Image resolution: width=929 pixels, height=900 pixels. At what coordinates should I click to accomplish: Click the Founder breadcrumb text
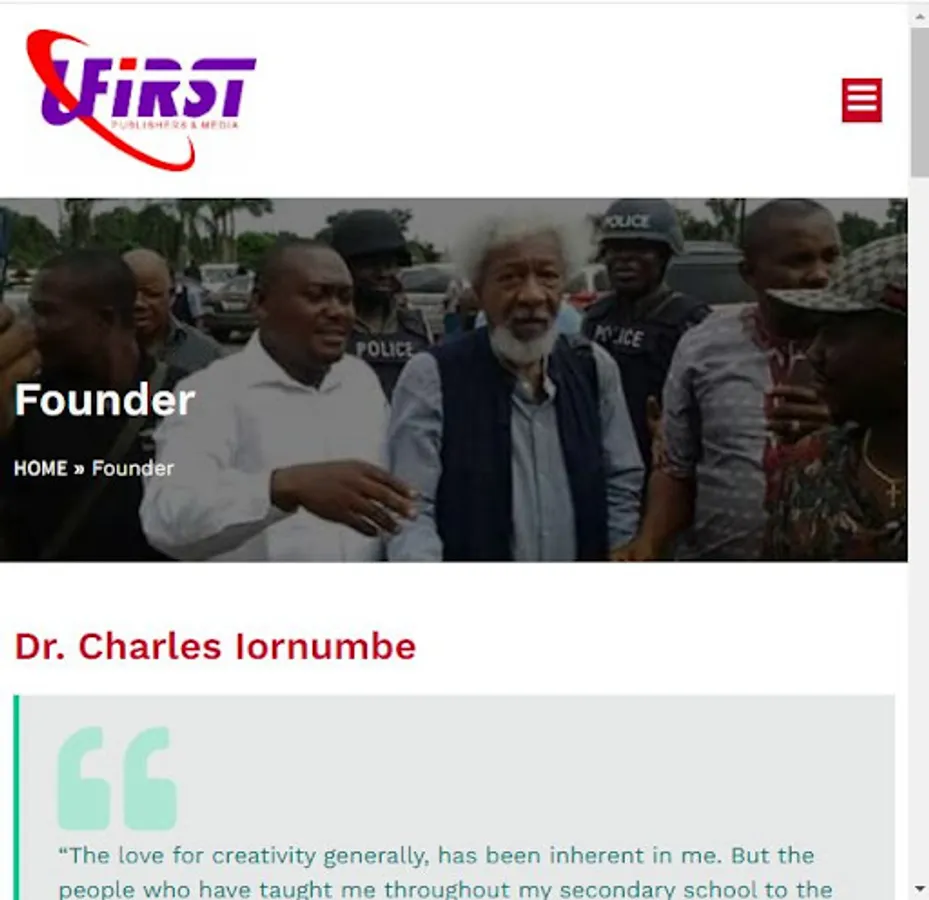[133, 469]
